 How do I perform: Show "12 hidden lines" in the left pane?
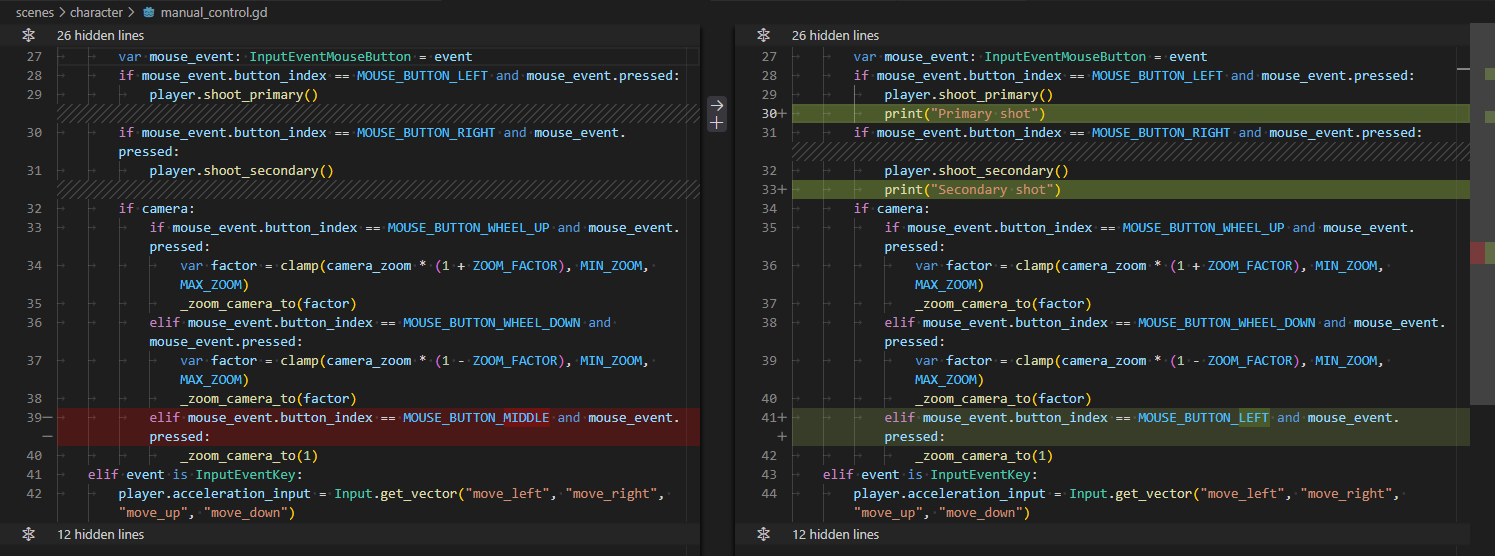tap(100, 534)
